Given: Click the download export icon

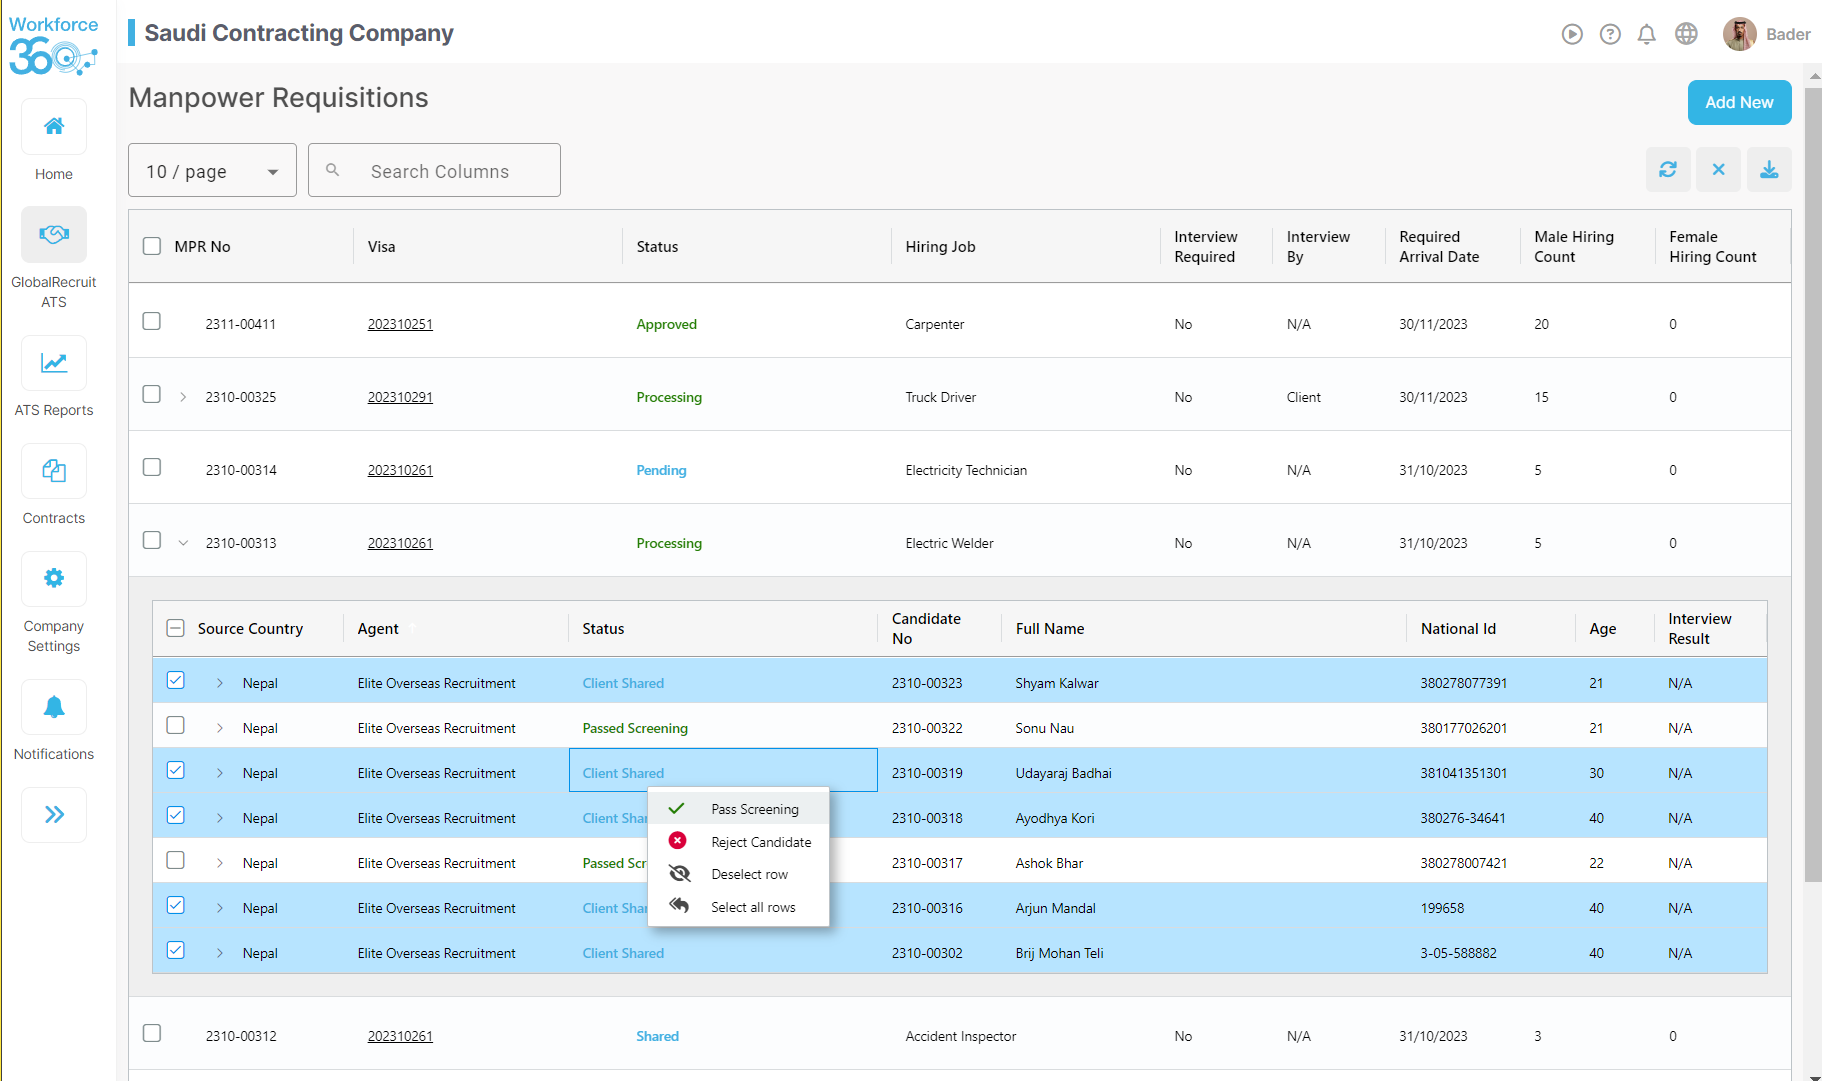Looking at the screenshot, I should (x=1769, y=170).
